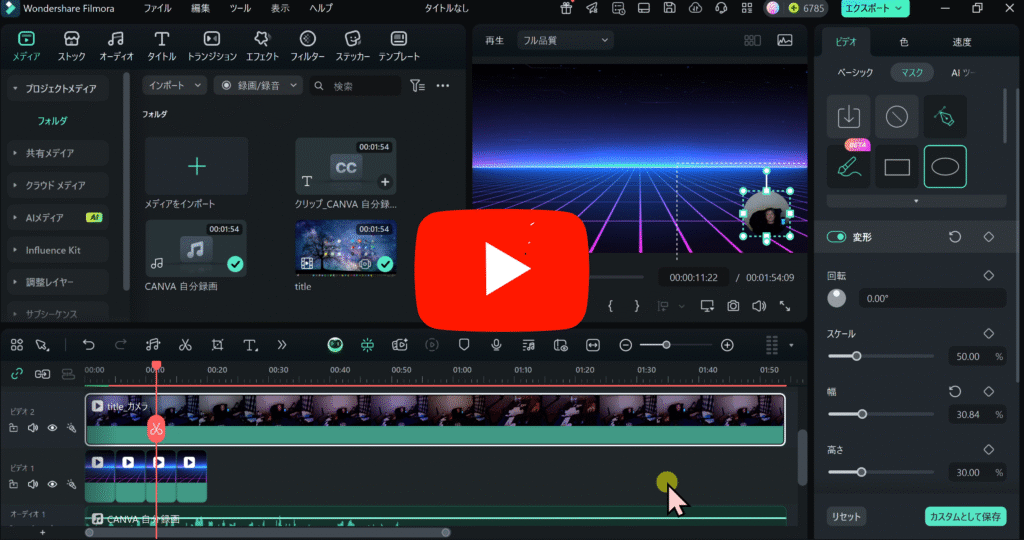The image size is (1024, 540).
Task: Click the redo arrow in timeline toolbar
Action: pyautogui.click(x=121, y=345)
